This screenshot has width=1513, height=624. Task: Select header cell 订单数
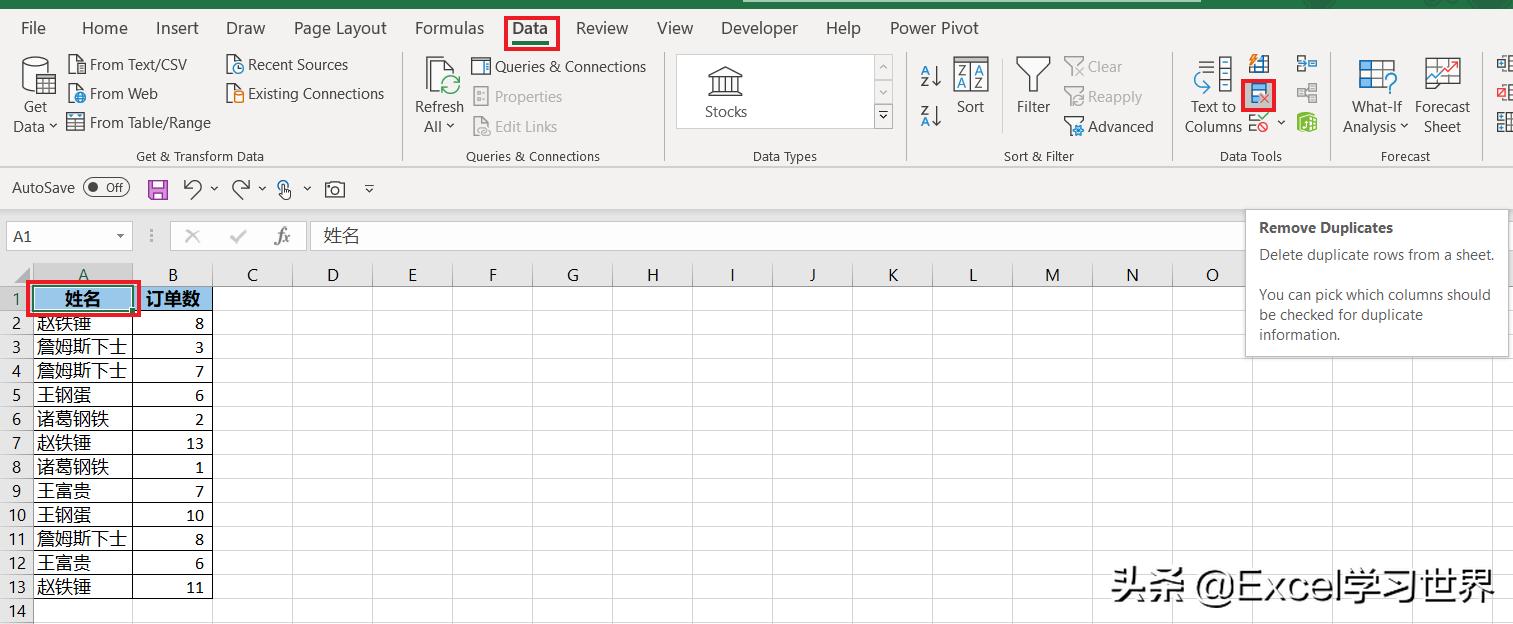point(173,298)
